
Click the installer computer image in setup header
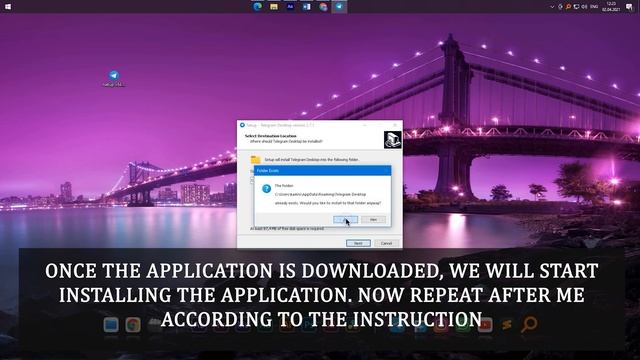(393, 140)
